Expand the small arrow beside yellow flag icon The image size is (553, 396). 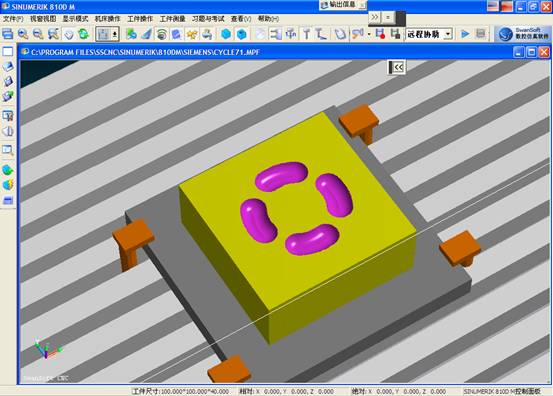pos(369,34)
